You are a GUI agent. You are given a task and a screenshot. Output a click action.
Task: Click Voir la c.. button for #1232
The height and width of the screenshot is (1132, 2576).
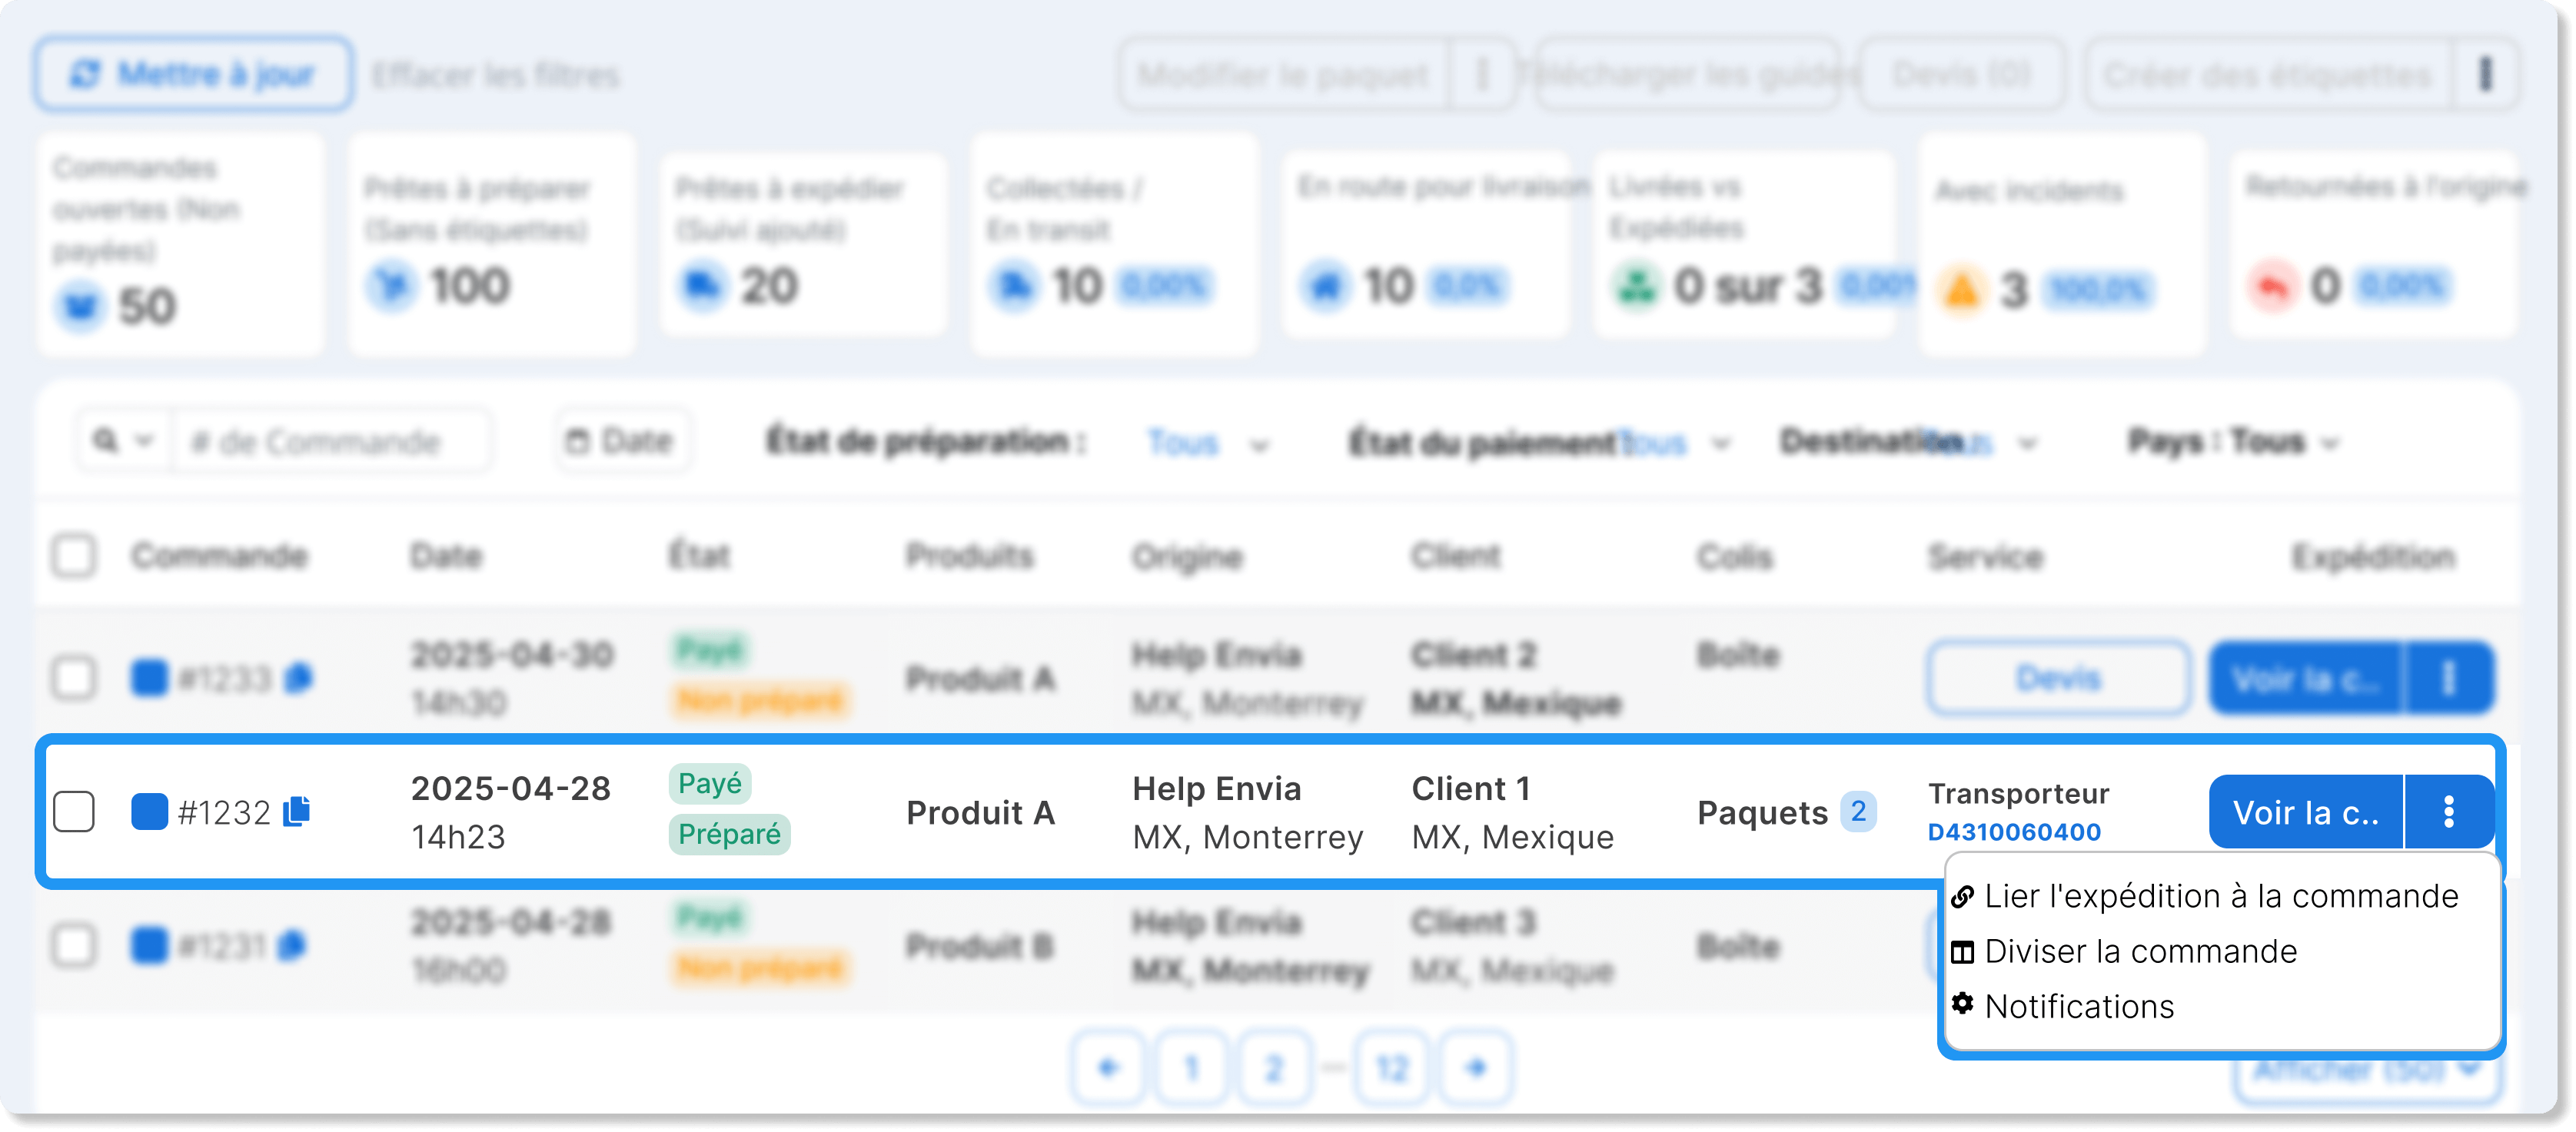click(x=2305, y=811)
